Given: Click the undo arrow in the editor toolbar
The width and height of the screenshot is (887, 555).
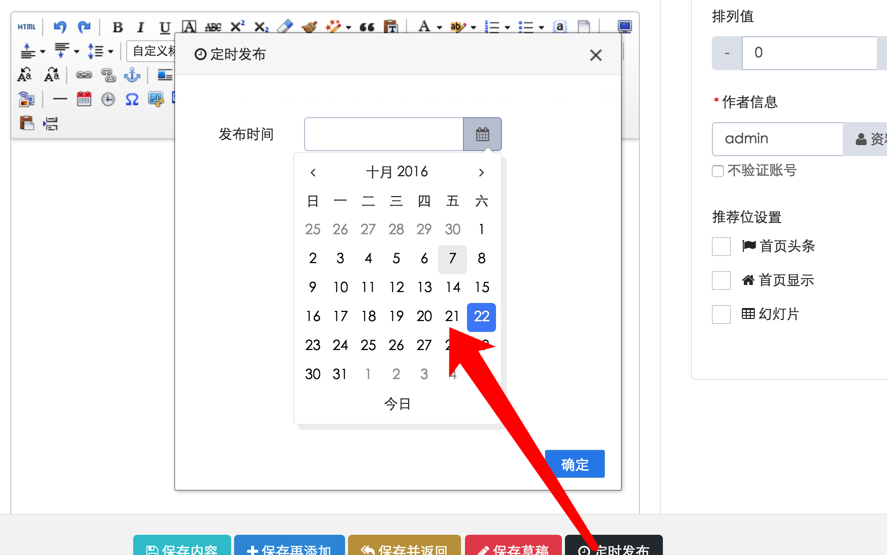Looking at the screenshot, I should tap(60, 27).
